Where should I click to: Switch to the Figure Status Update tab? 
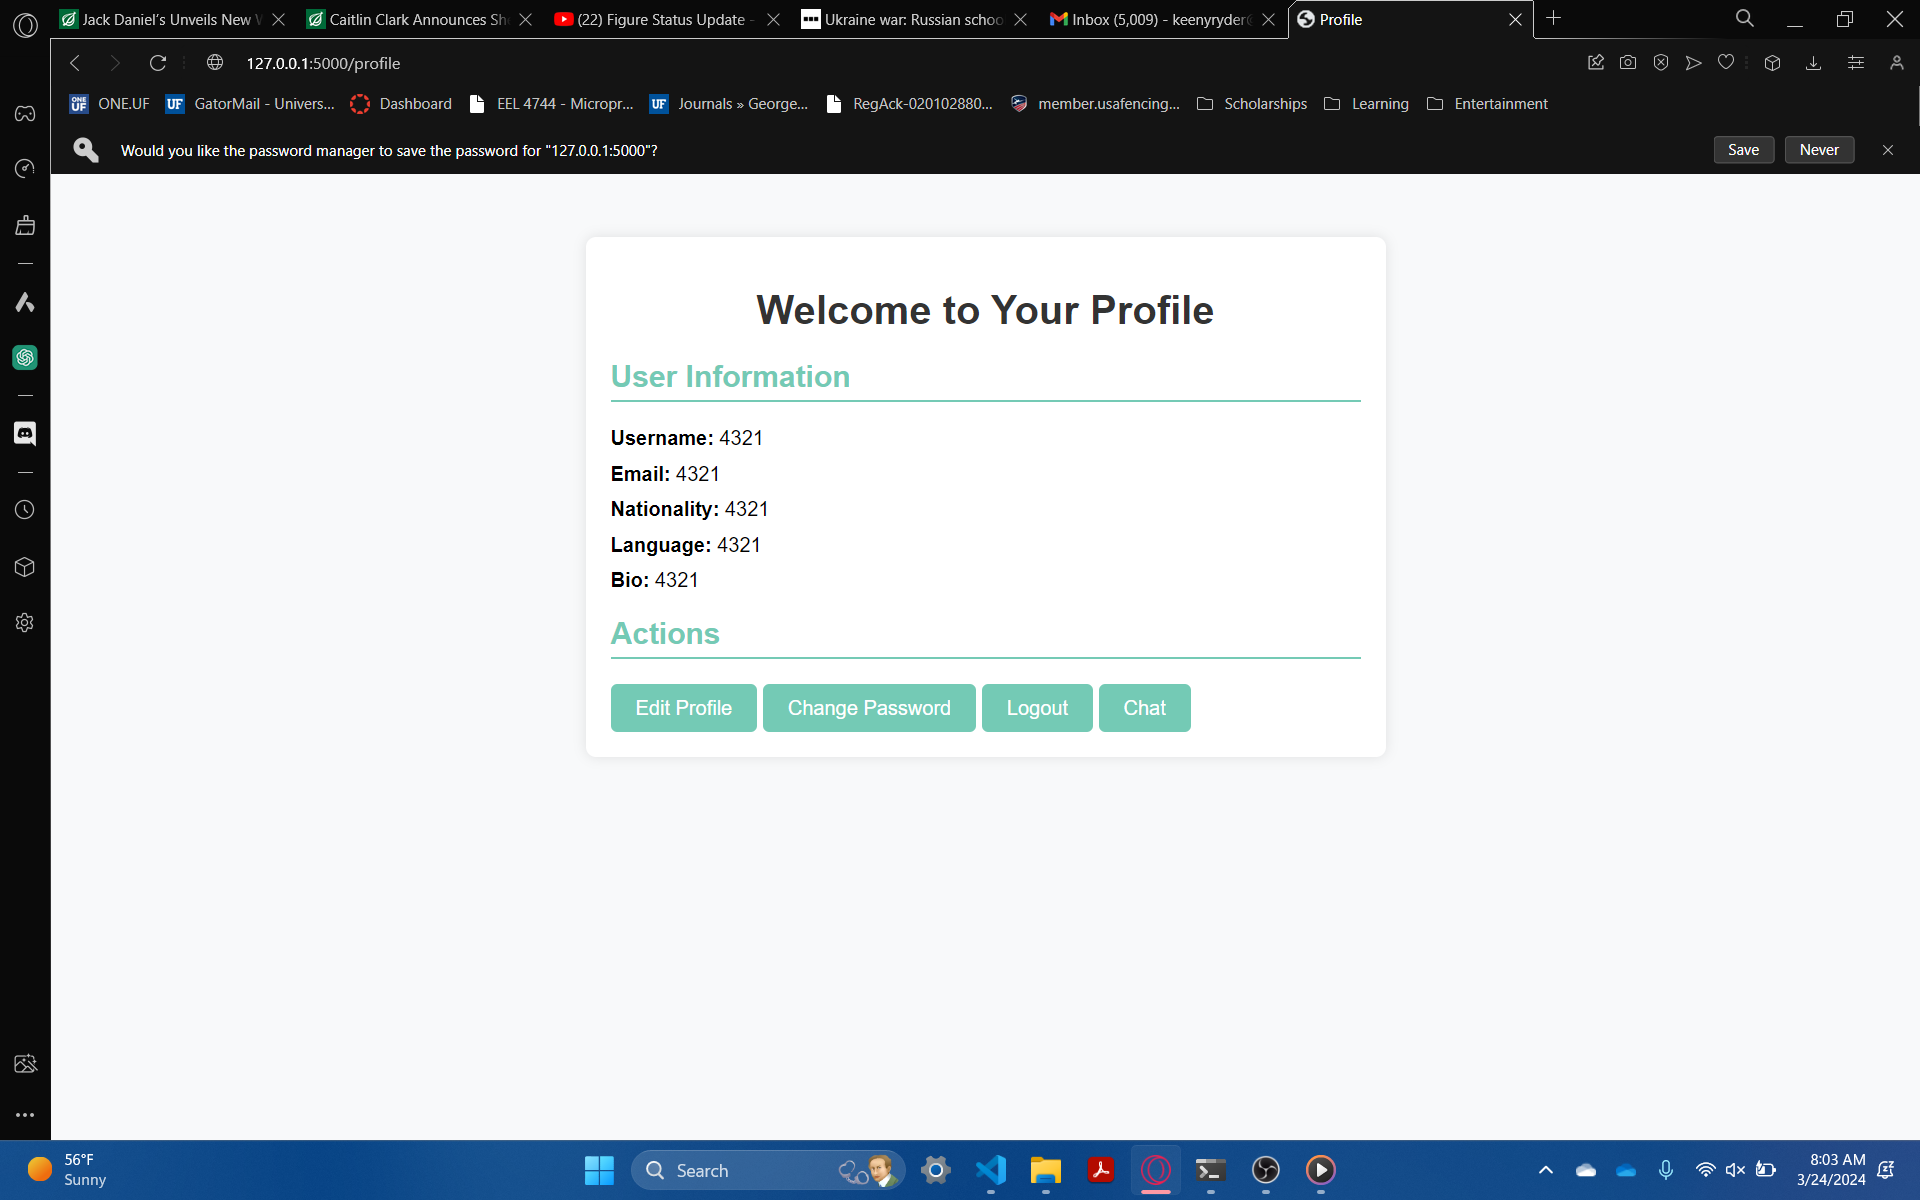[x=655, y=20]
